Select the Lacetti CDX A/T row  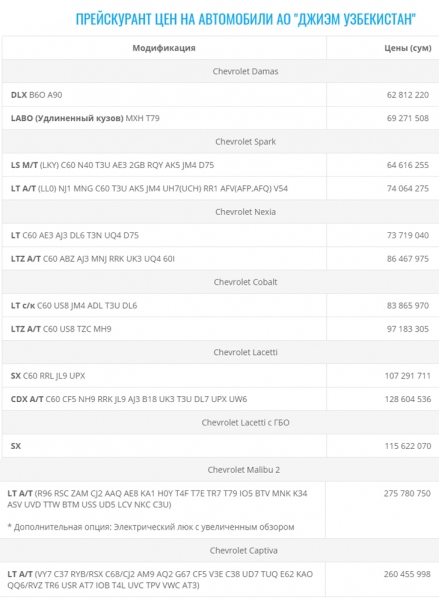tap(165, 399)
